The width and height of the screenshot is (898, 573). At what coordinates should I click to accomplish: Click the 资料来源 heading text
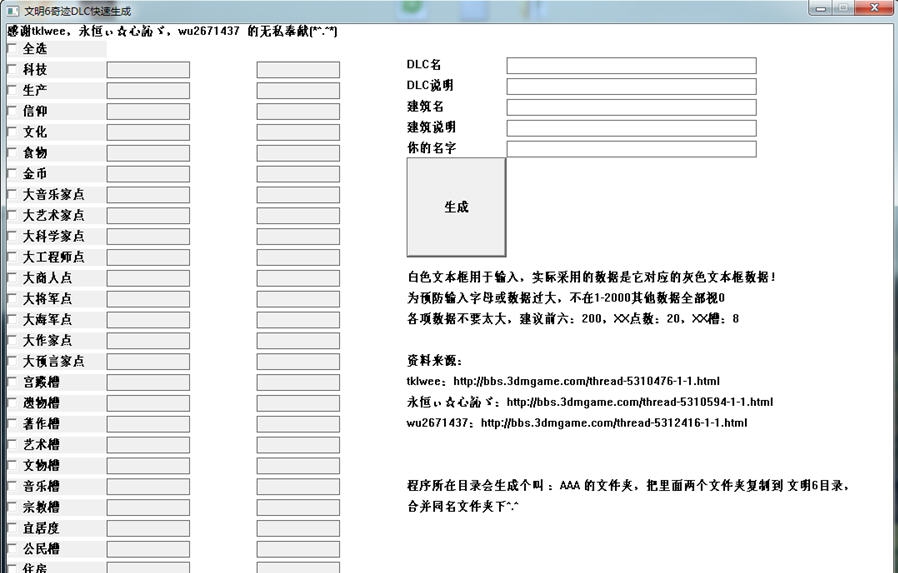pyautogui.click(x=434, y=361)
